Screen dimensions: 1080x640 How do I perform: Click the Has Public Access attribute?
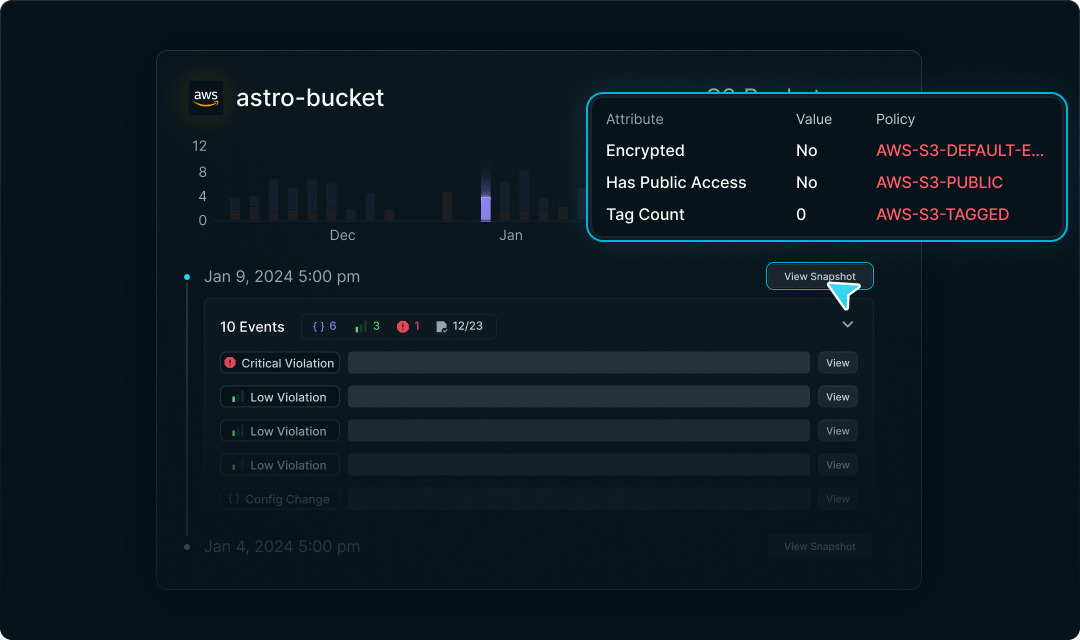tap(676, 183)
